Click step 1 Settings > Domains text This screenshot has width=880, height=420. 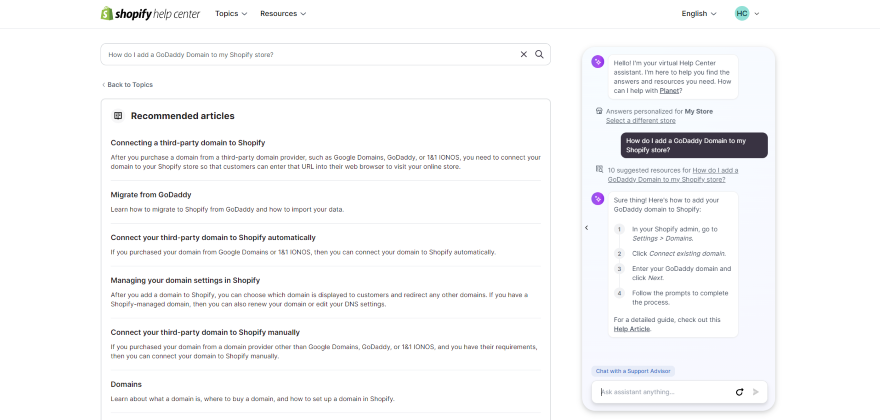coord(675,234)
